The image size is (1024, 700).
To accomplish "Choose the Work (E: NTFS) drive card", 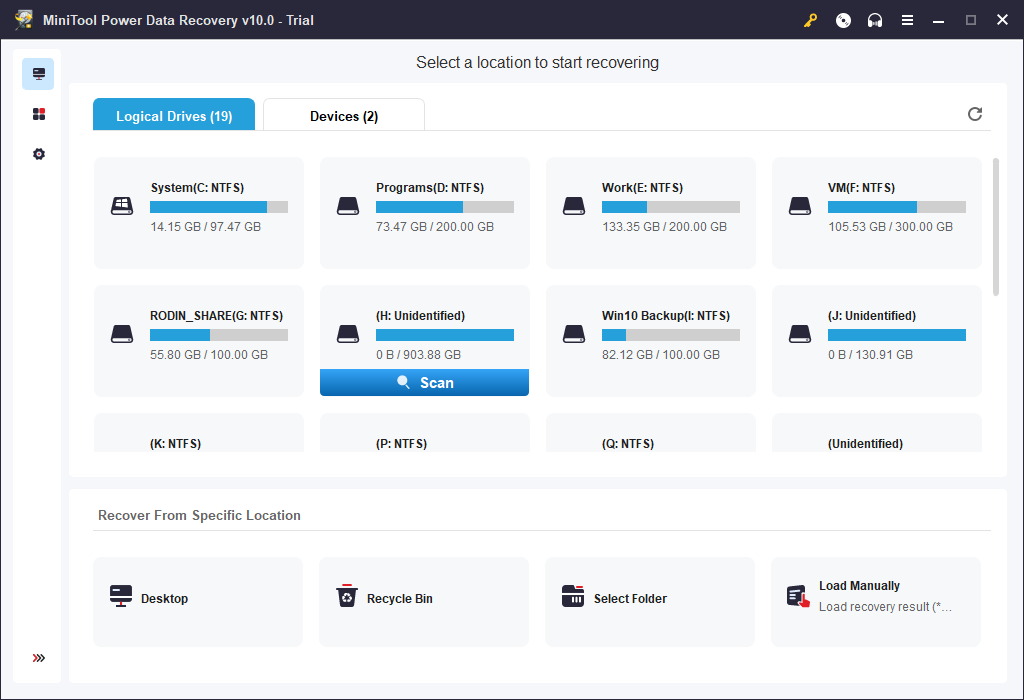I will (650, 212).
